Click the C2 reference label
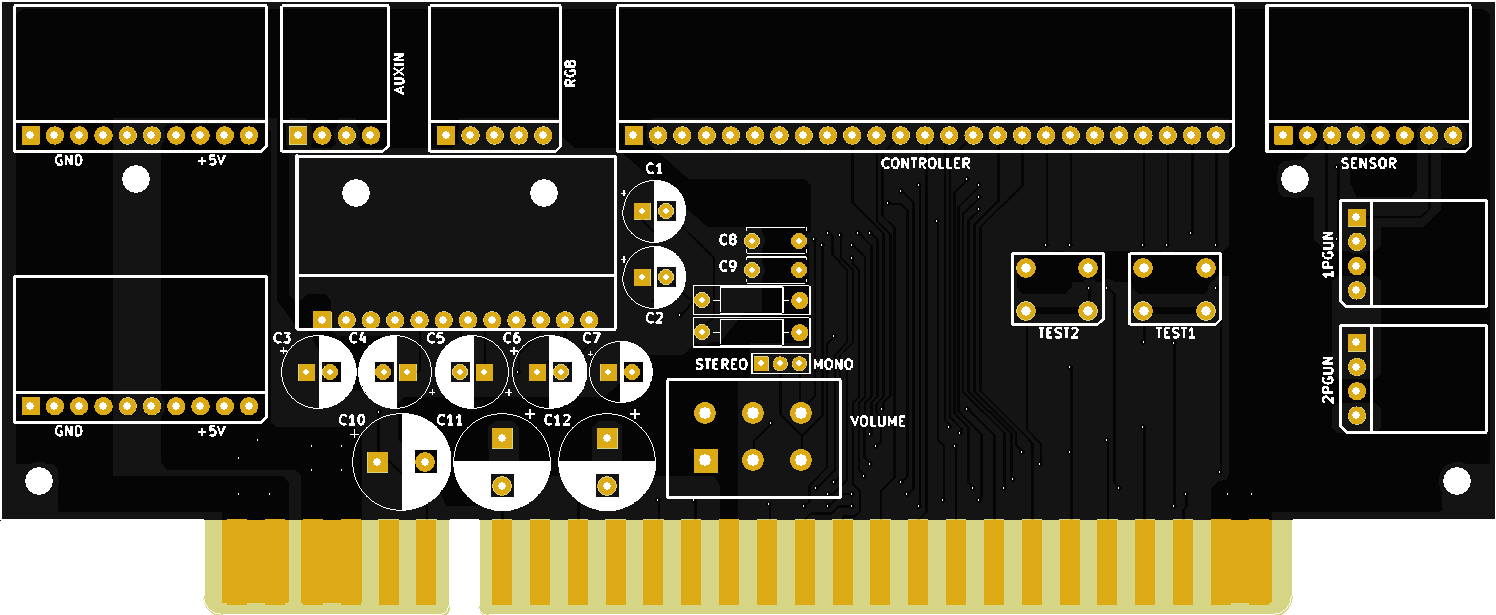 (x=654, y=318)
